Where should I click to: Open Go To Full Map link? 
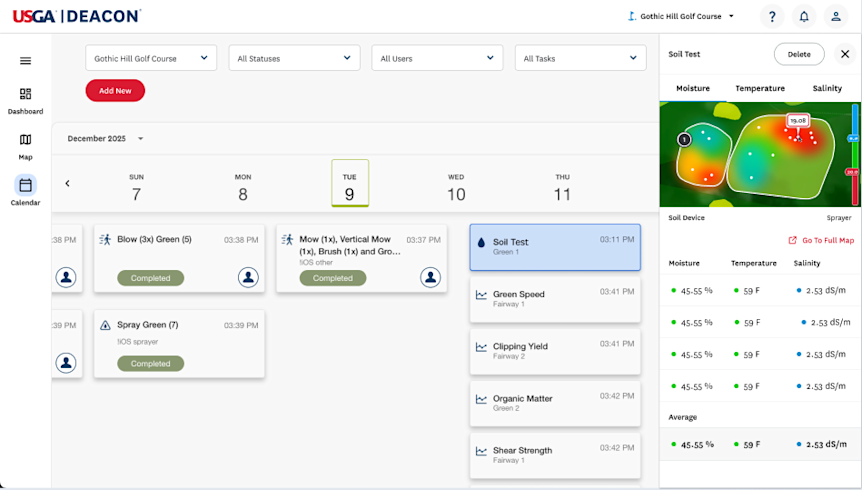point(827,240)
